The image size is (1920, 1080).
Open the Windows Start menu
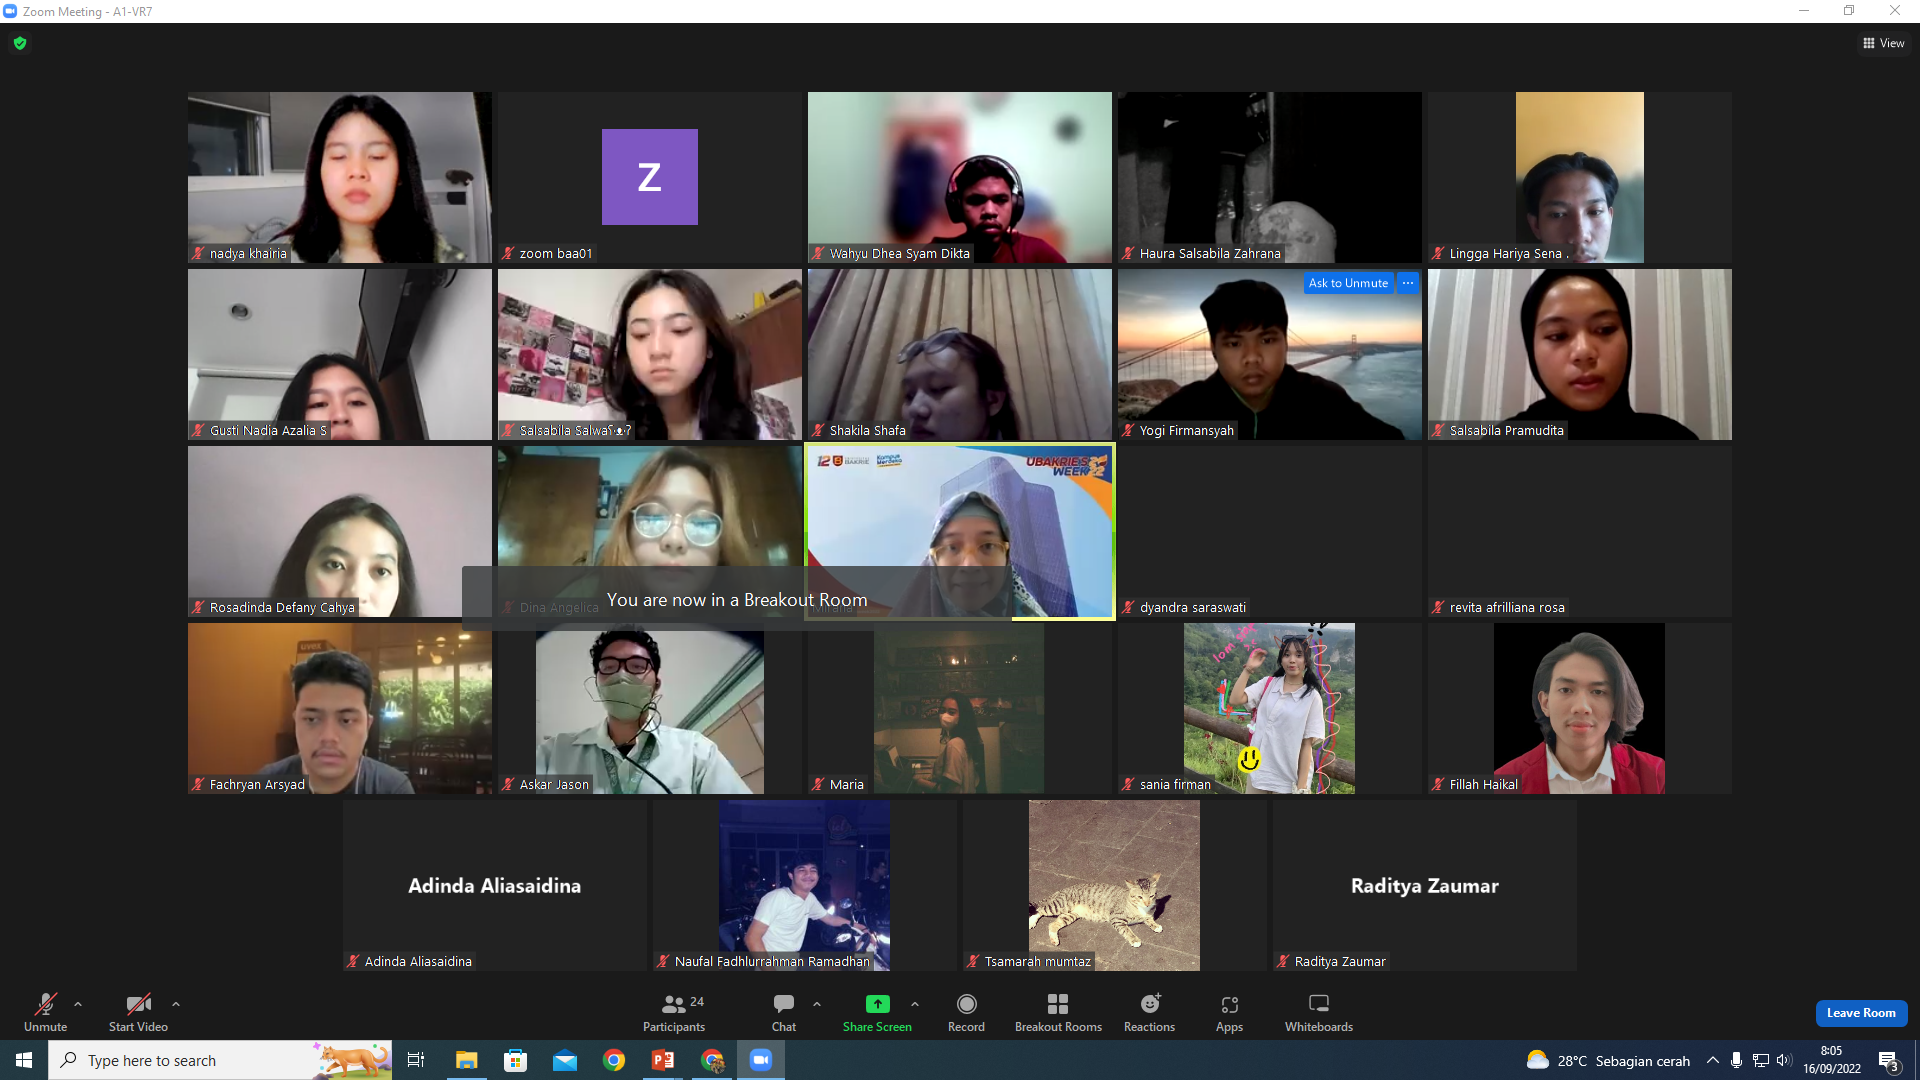coord(24,1060)
